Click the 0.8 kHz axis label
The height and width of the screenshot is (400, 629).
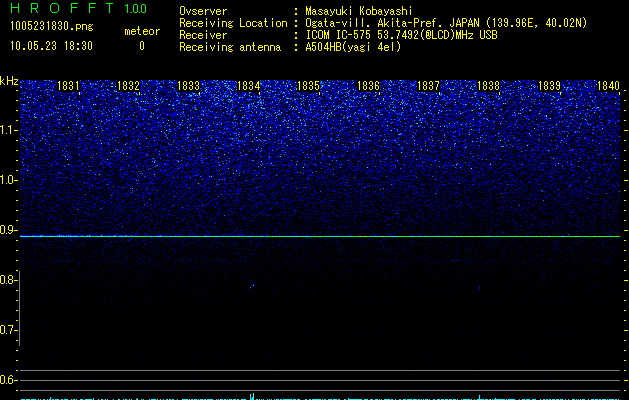click(8, 280)
